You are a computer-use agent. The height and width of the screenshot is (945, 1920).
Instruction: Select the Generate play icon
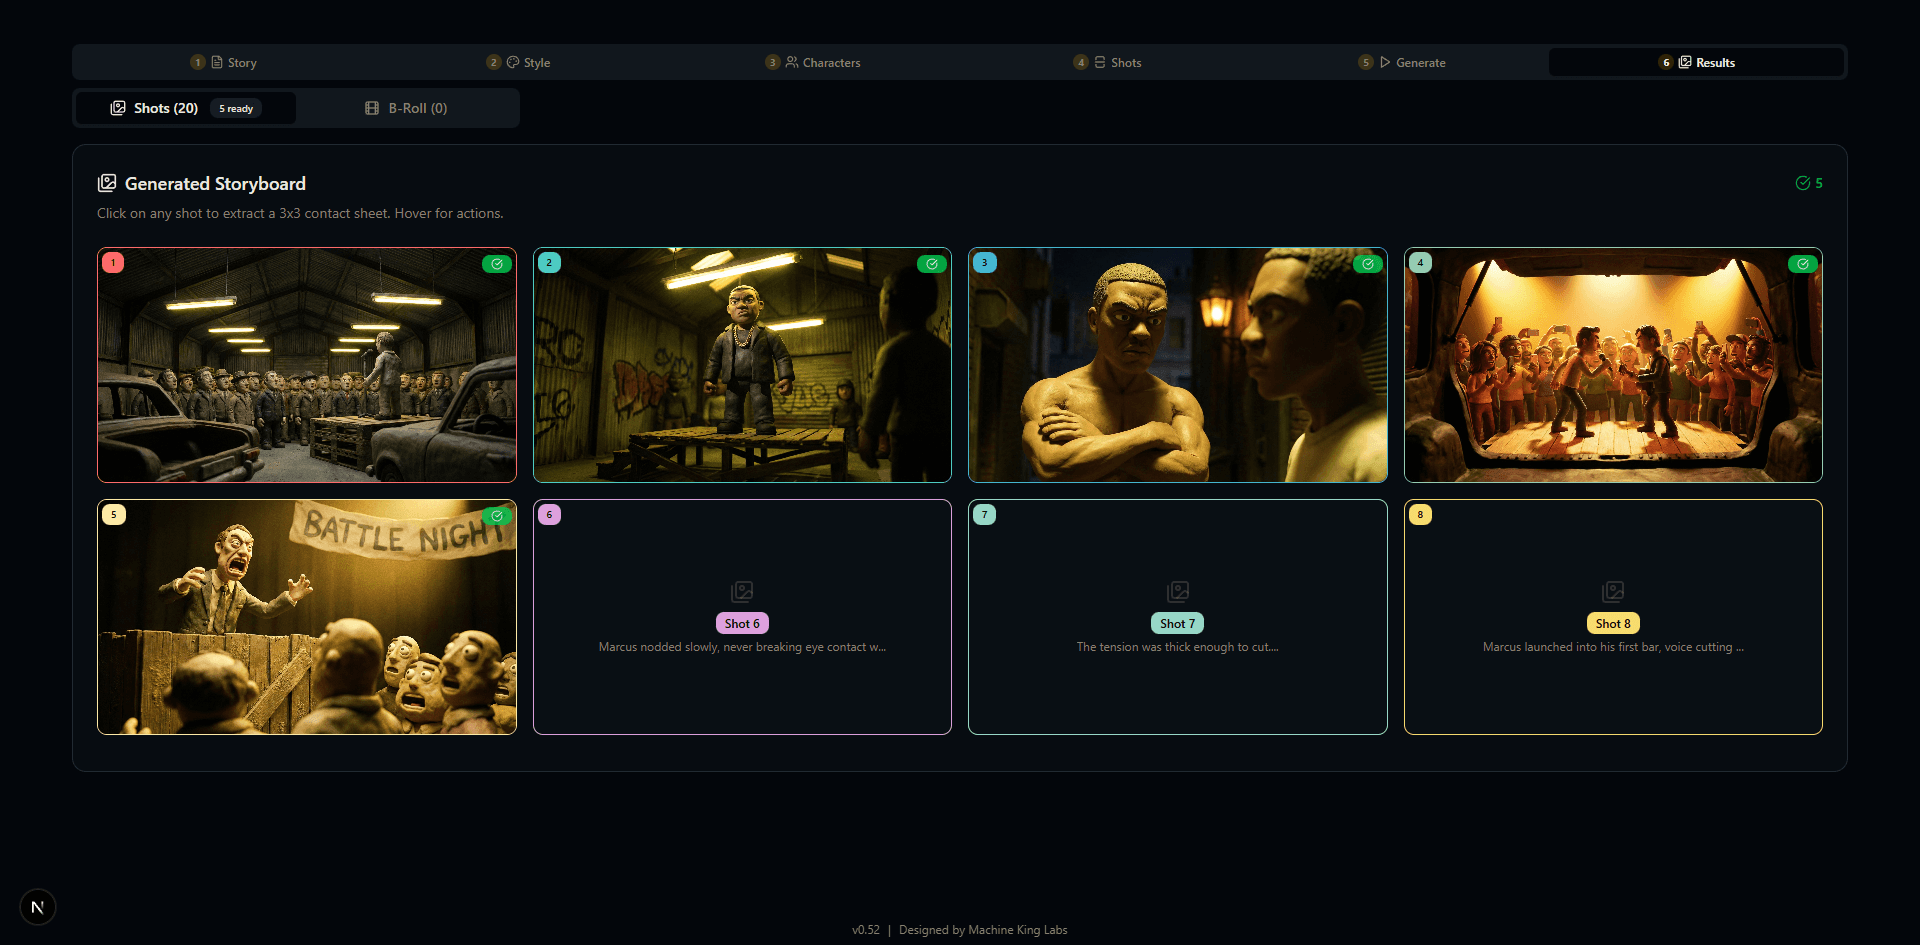1384,62
